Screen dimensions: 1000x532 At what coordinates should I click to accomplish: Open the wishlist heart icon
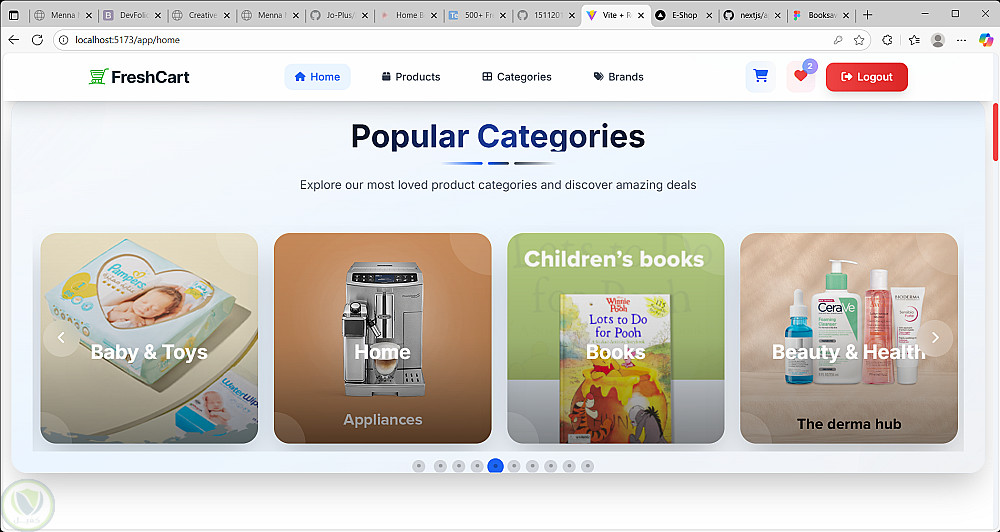(801, 77)
